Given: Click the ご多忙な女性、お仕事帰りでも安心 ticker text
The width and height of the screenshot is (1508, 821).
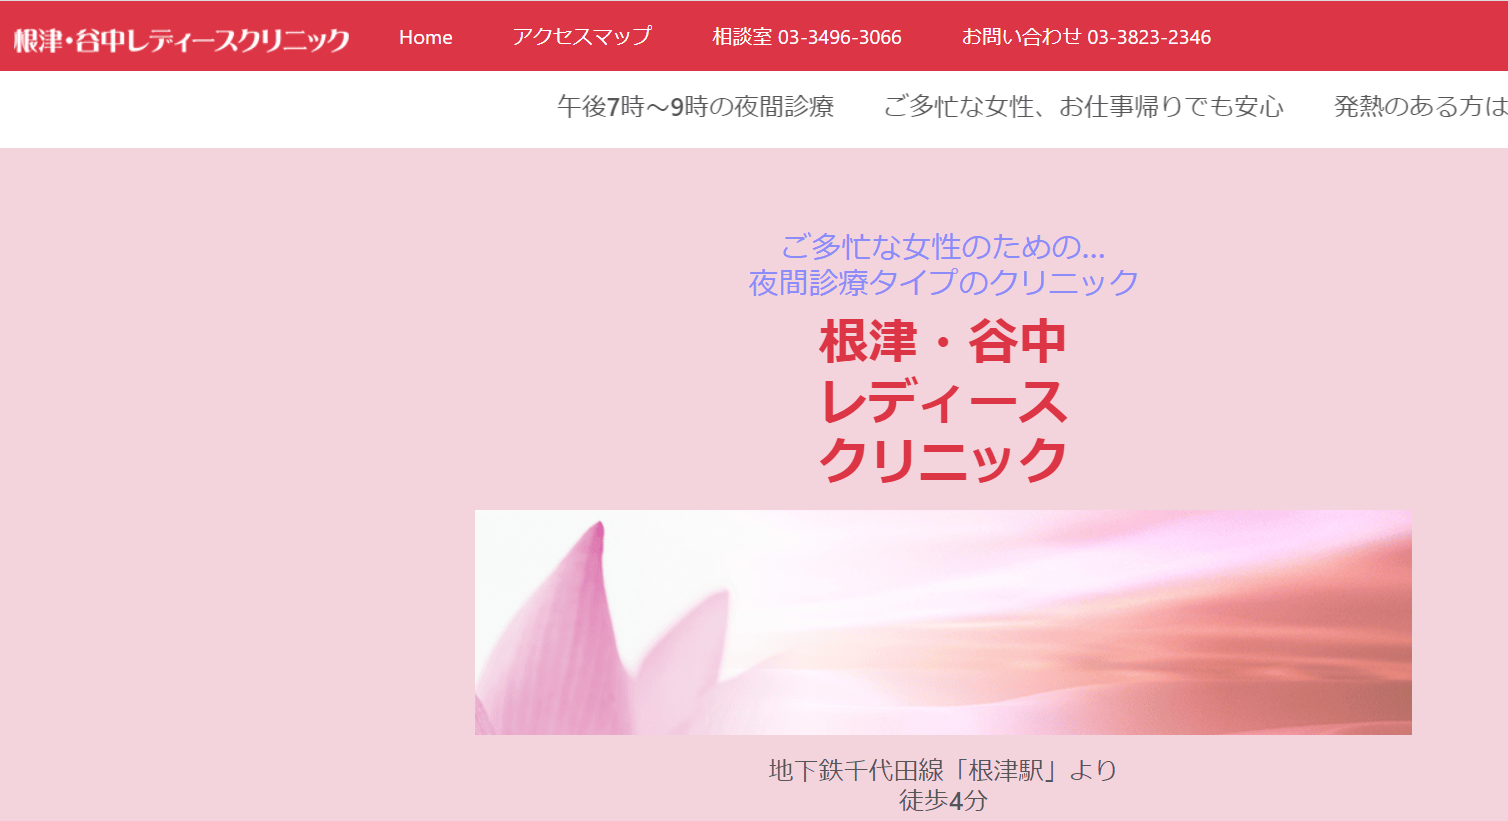Looking at the screenshot, I should [x=1083, y=106].
